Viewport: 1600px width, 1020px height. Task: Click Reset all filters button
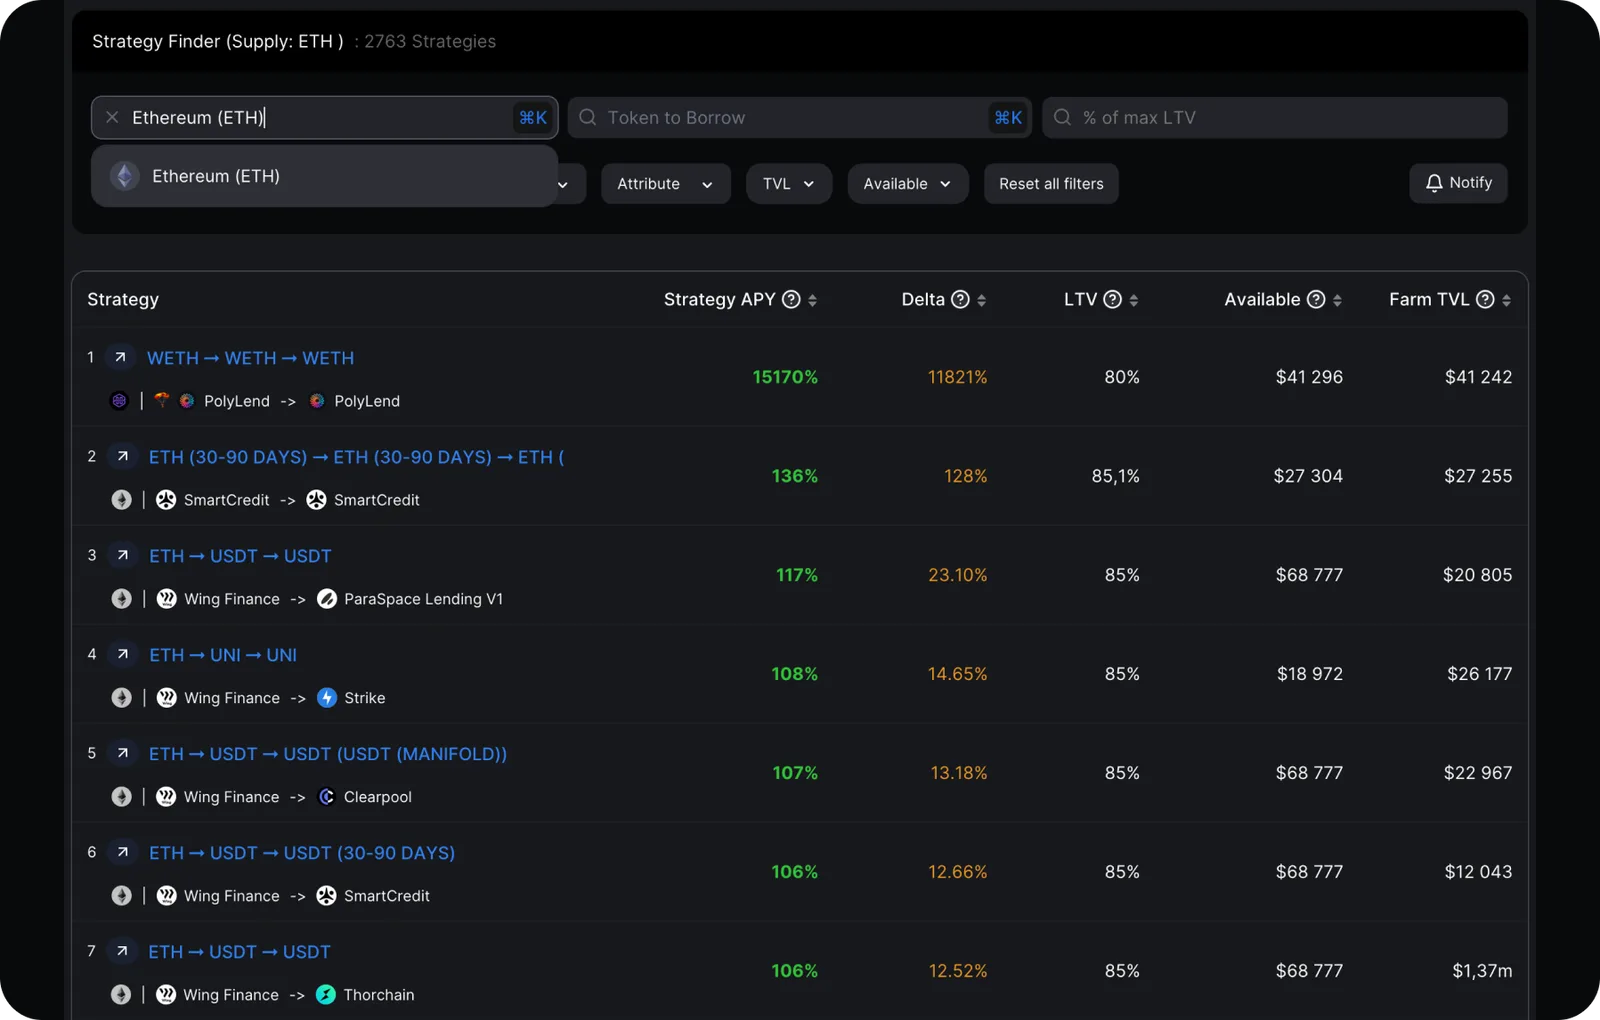pos(1051,184)
